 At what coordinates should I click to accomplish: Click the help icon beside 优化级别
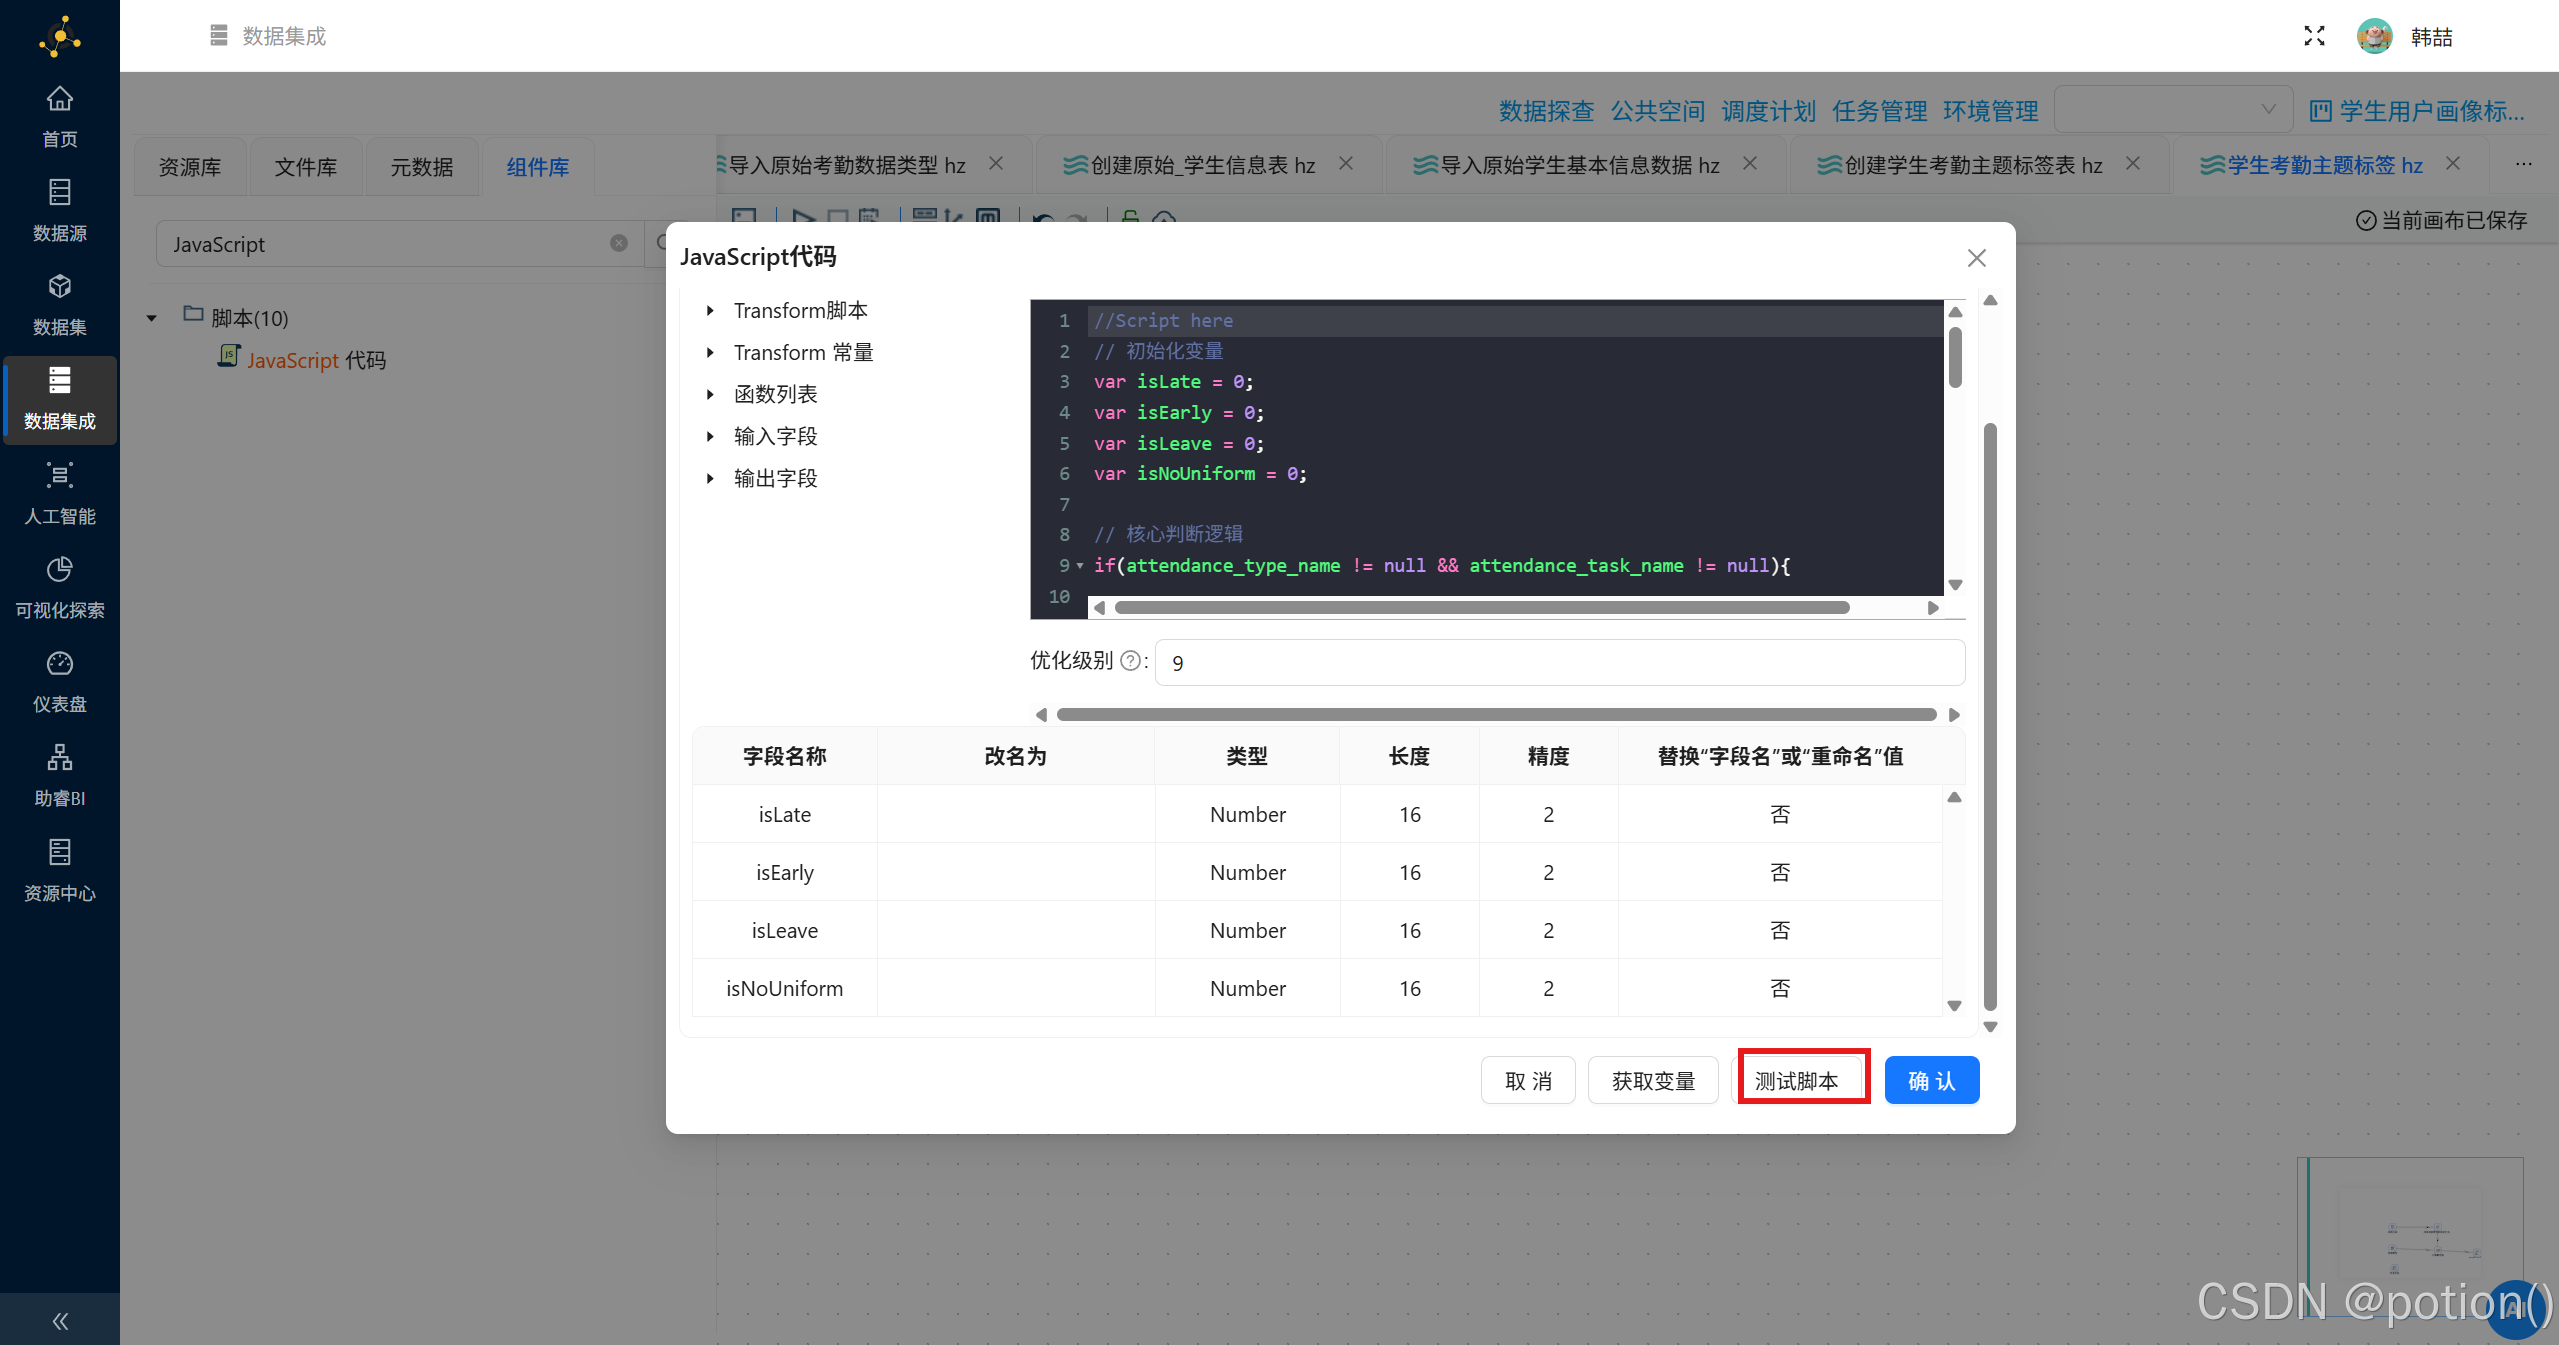(x=1130, y=660)
